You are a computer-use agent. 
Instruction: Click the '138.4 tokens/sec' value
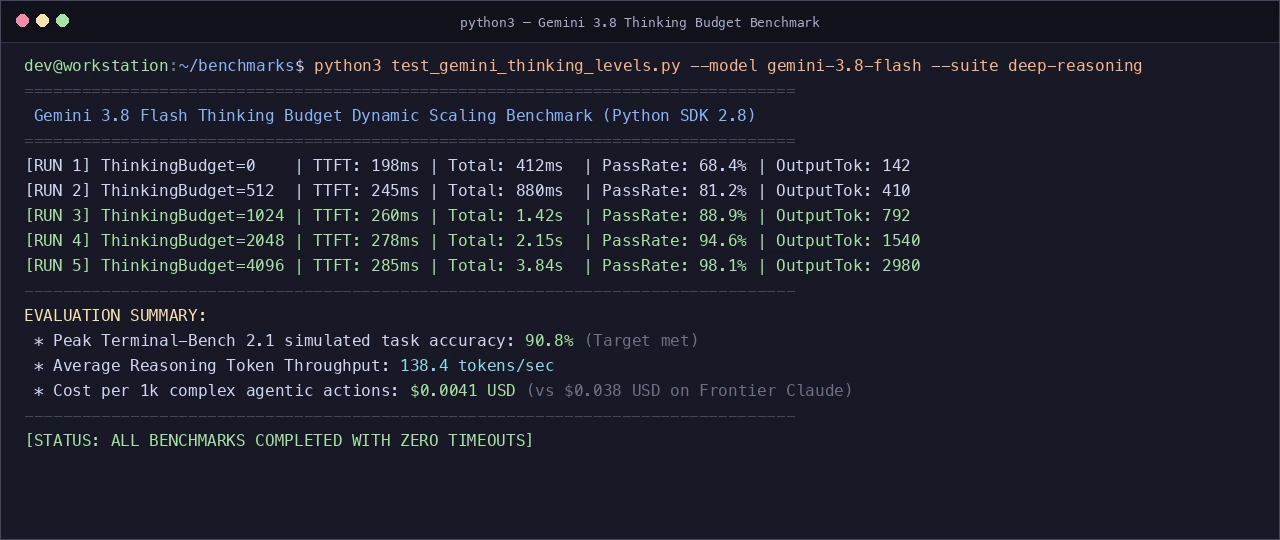[477, 366]
